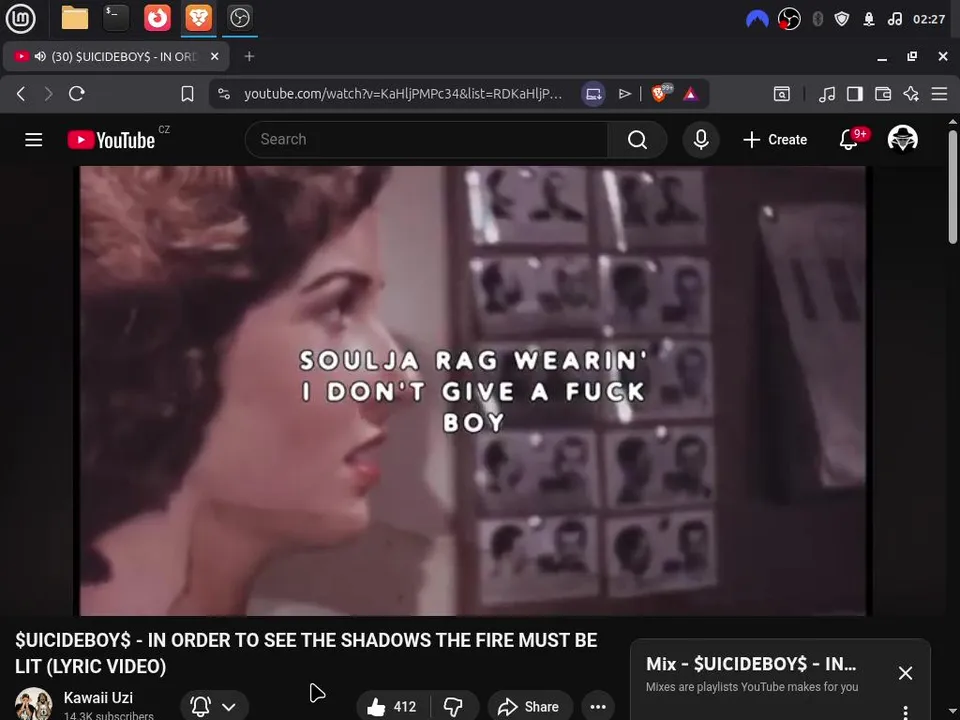Click the YouTube Search field
The height and width of the screenshot is (720, 960).
(427, 140)
